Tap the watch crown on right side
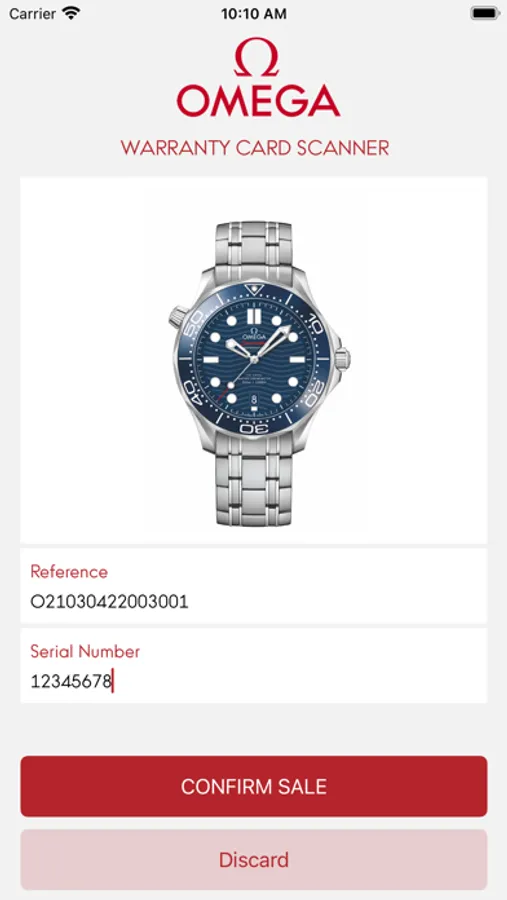Viewport: 507px width, 900px height. 342,359
